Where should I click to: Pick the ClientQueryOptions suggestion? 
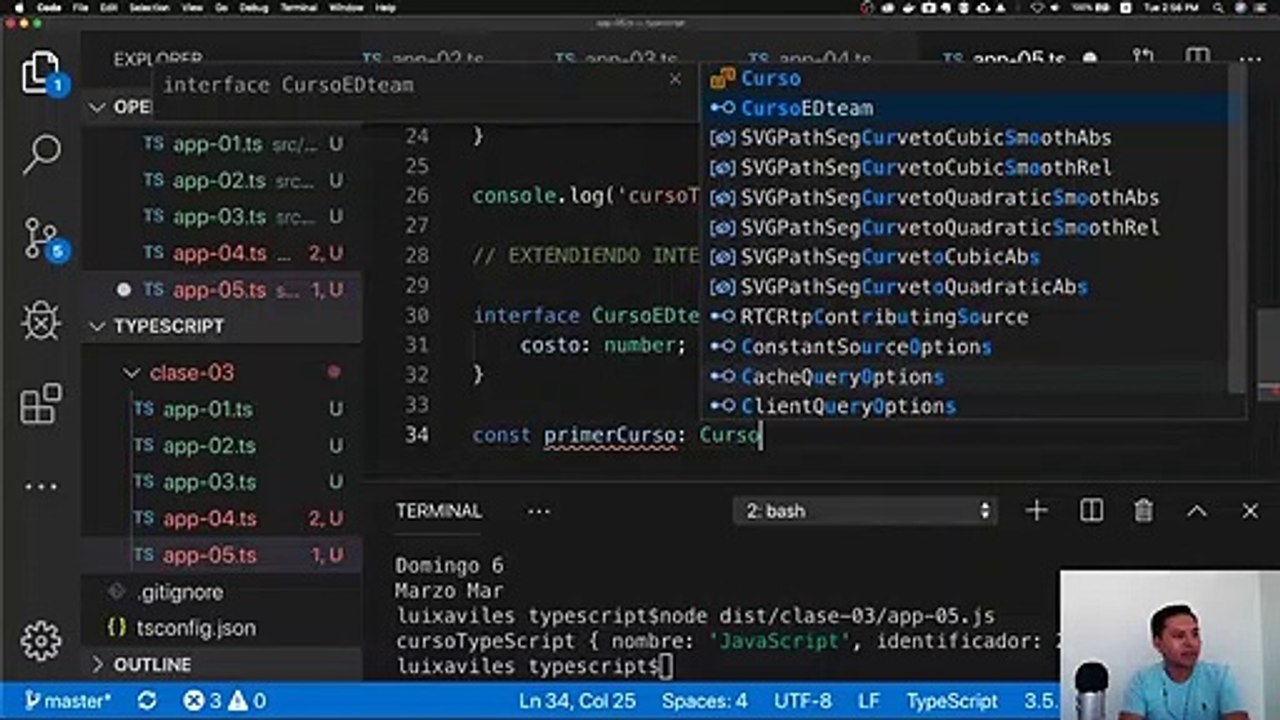pos(968,406)
